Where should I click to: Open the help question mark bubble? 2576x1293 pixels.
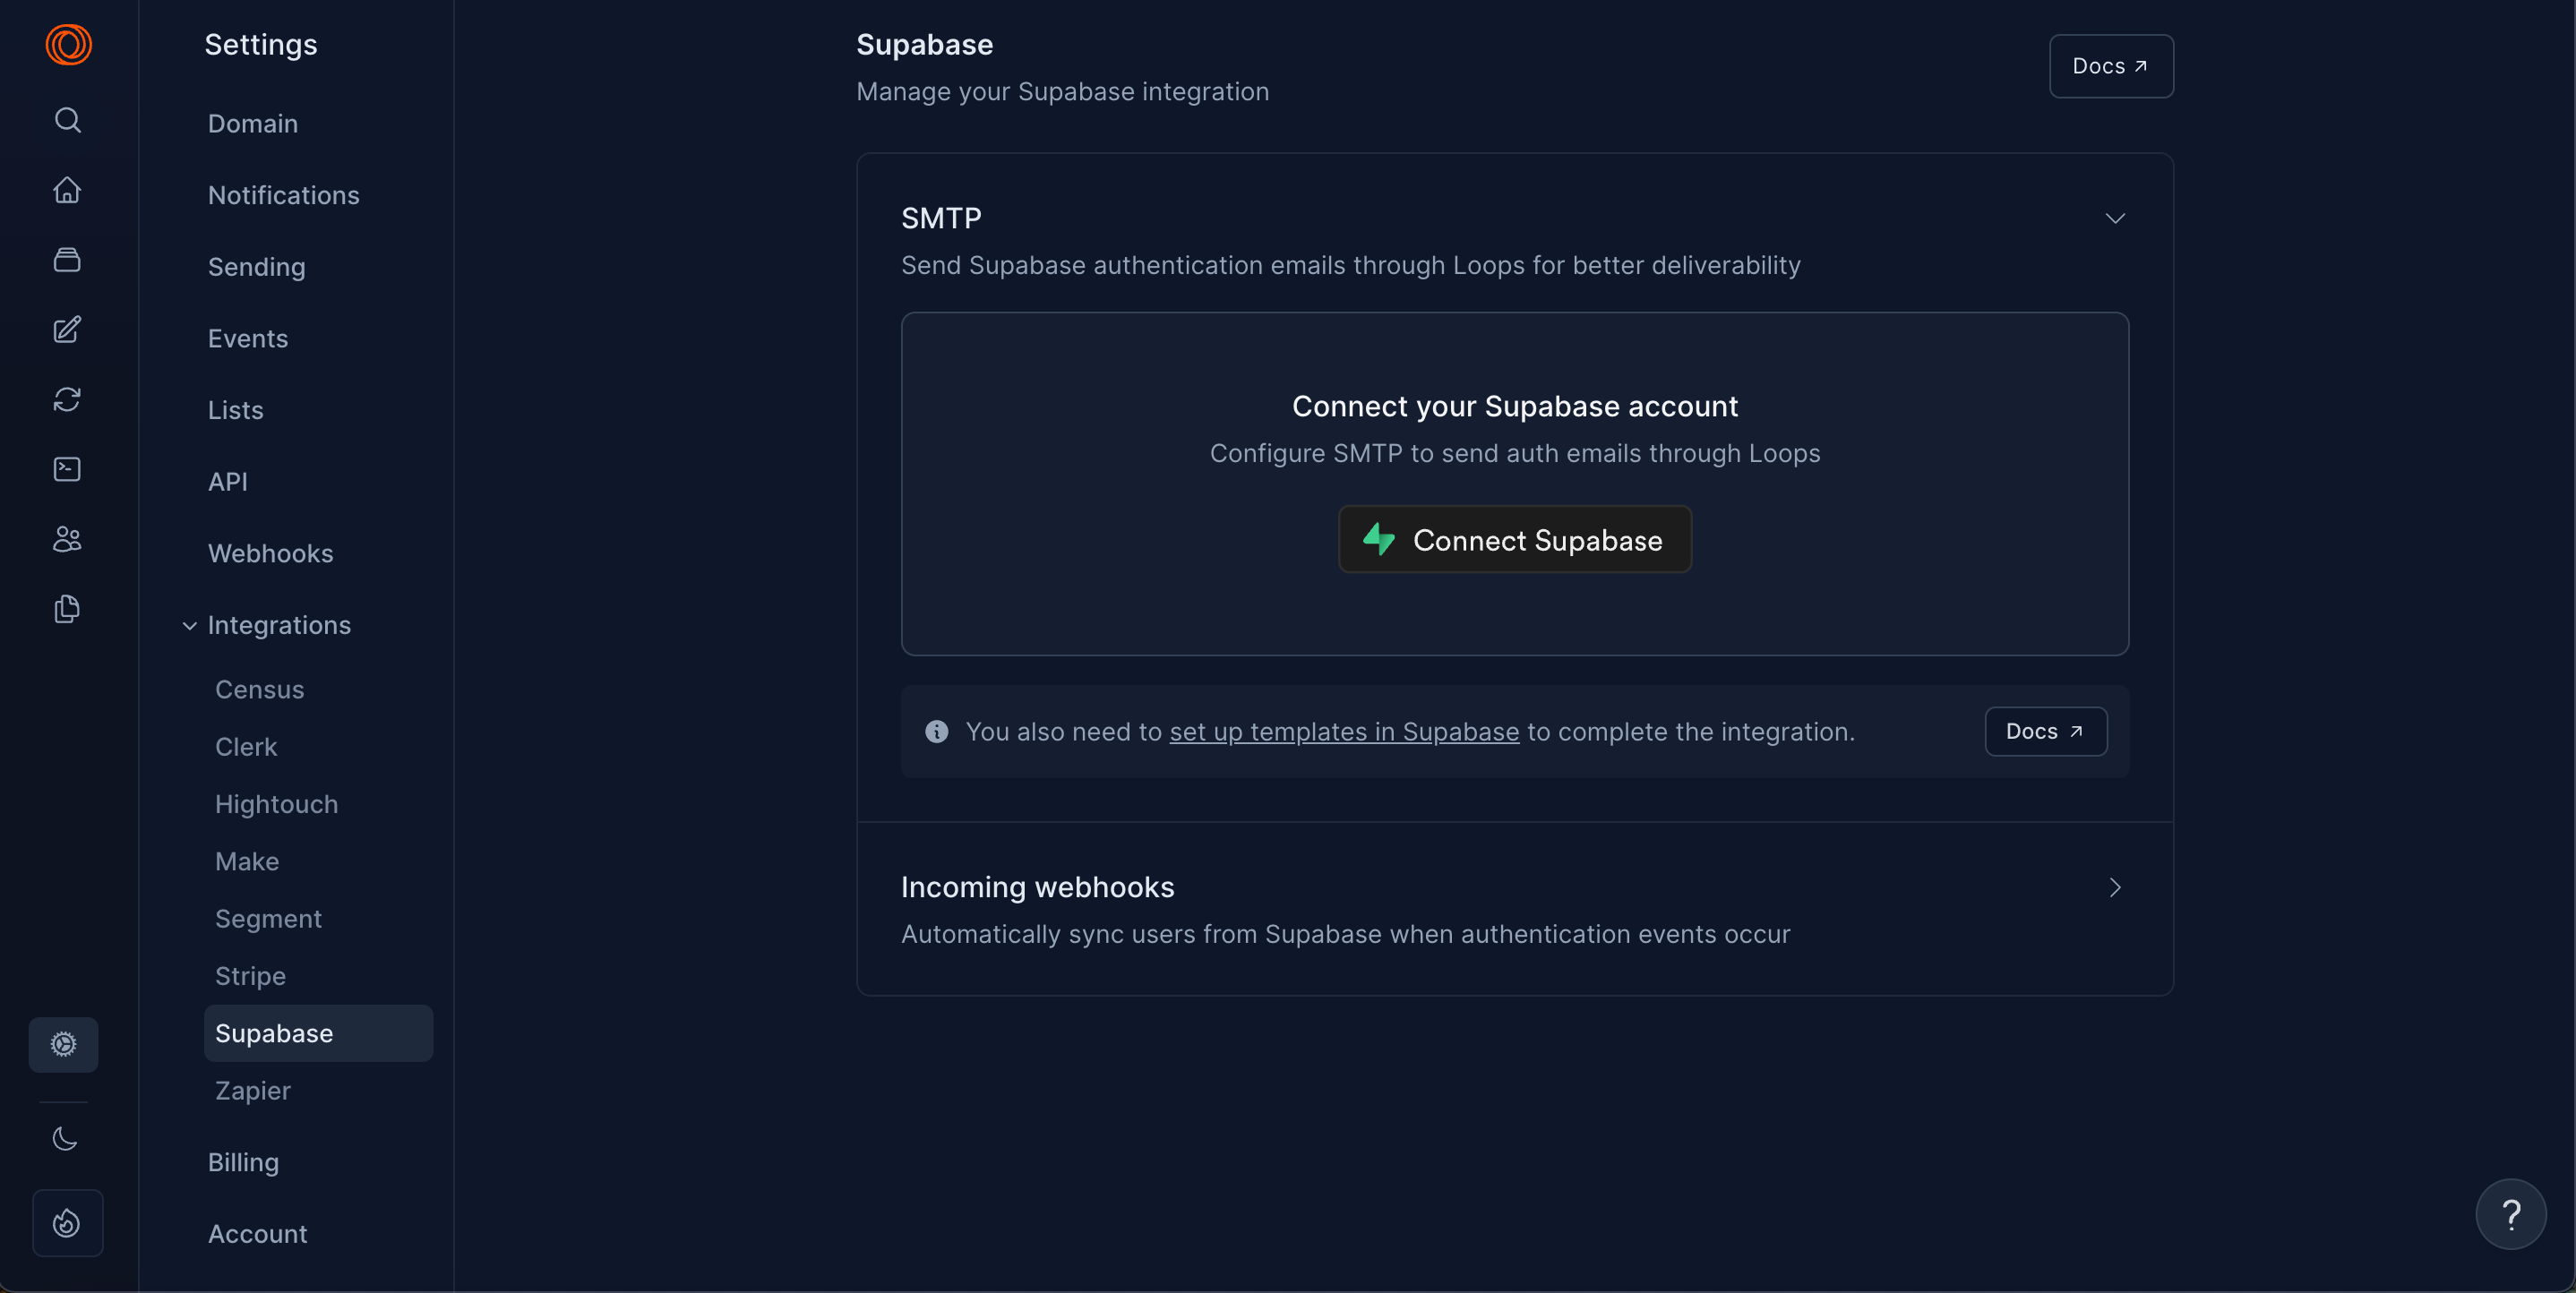[x=2511, y=1213]
